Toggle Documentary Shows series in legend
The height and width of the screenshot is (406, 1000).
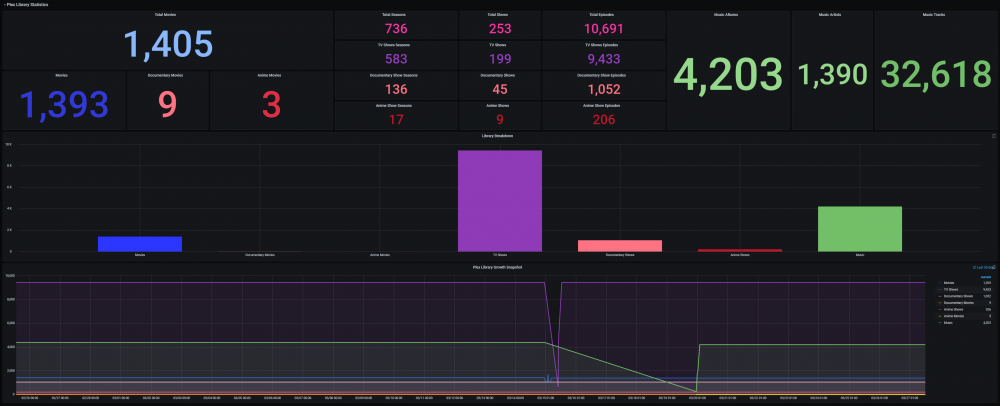point(958,296)
